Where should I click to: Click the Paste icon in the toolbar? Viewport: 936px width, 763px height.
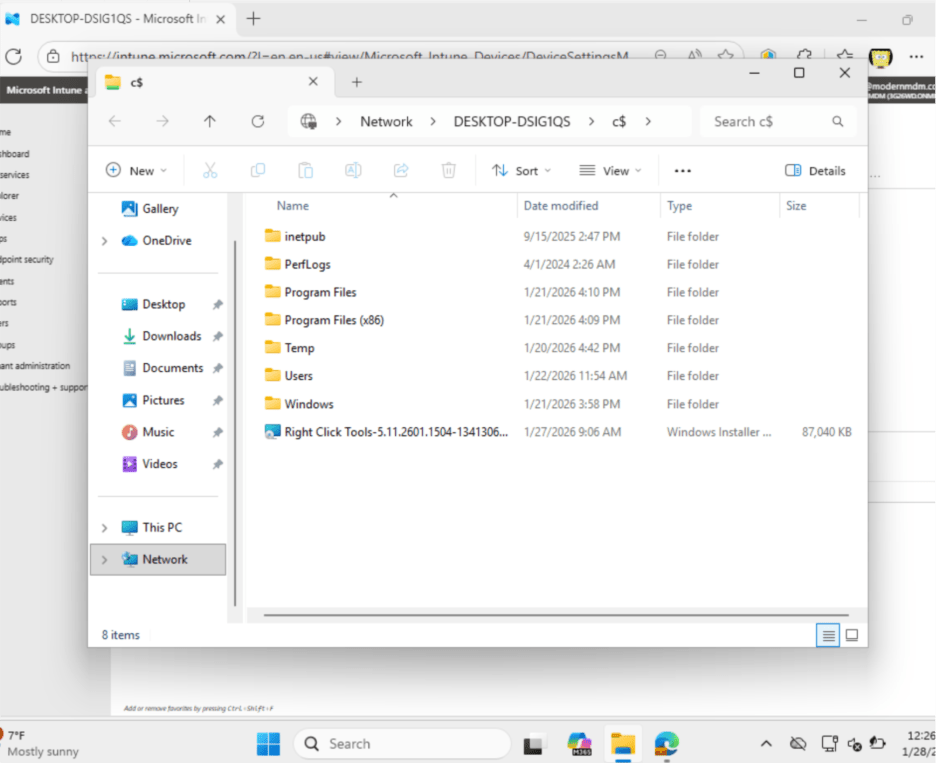(x=305, y=170)
